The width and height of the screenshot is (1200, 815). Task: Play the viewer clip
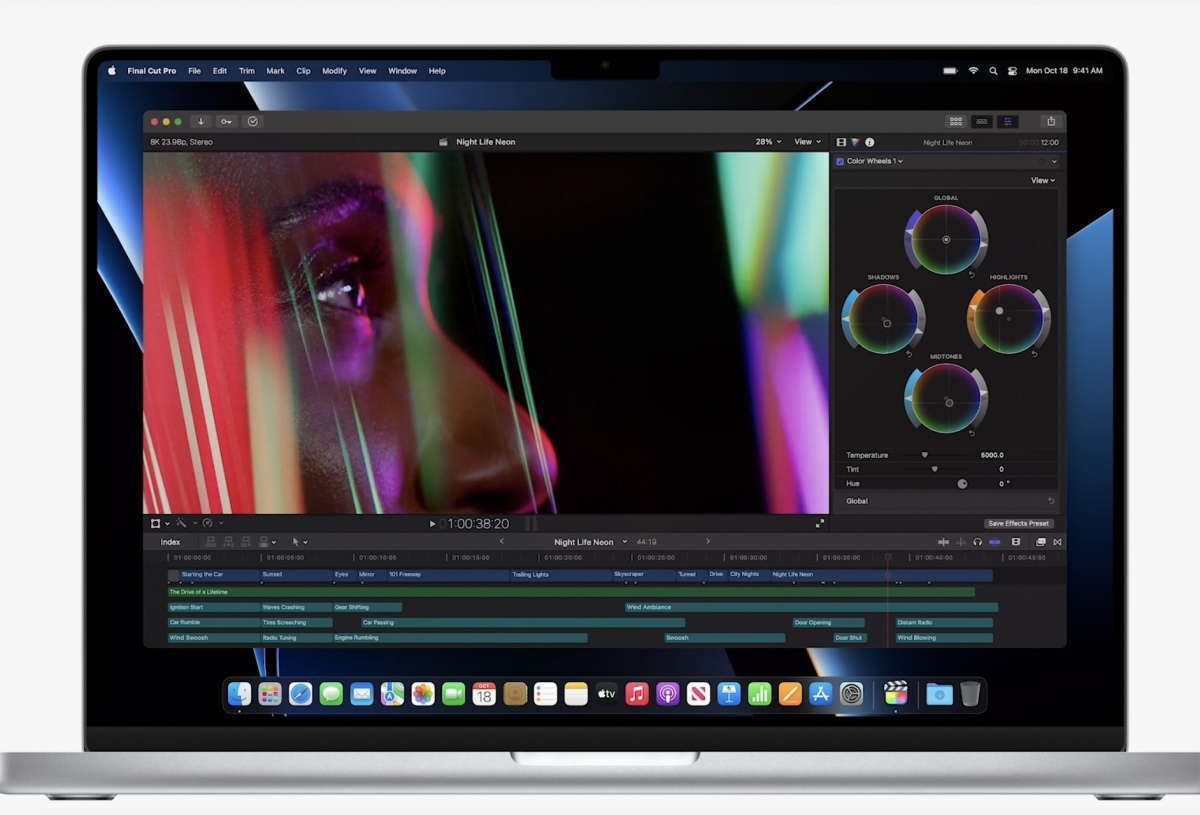click(x=433, y=524)
